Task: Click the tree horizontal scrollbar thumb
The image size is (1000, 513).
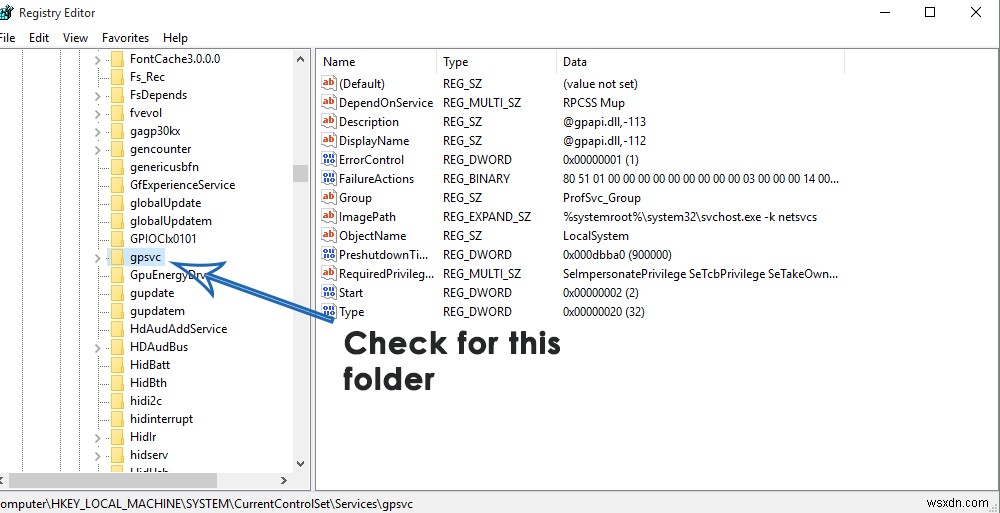Action: pos(113,480)
